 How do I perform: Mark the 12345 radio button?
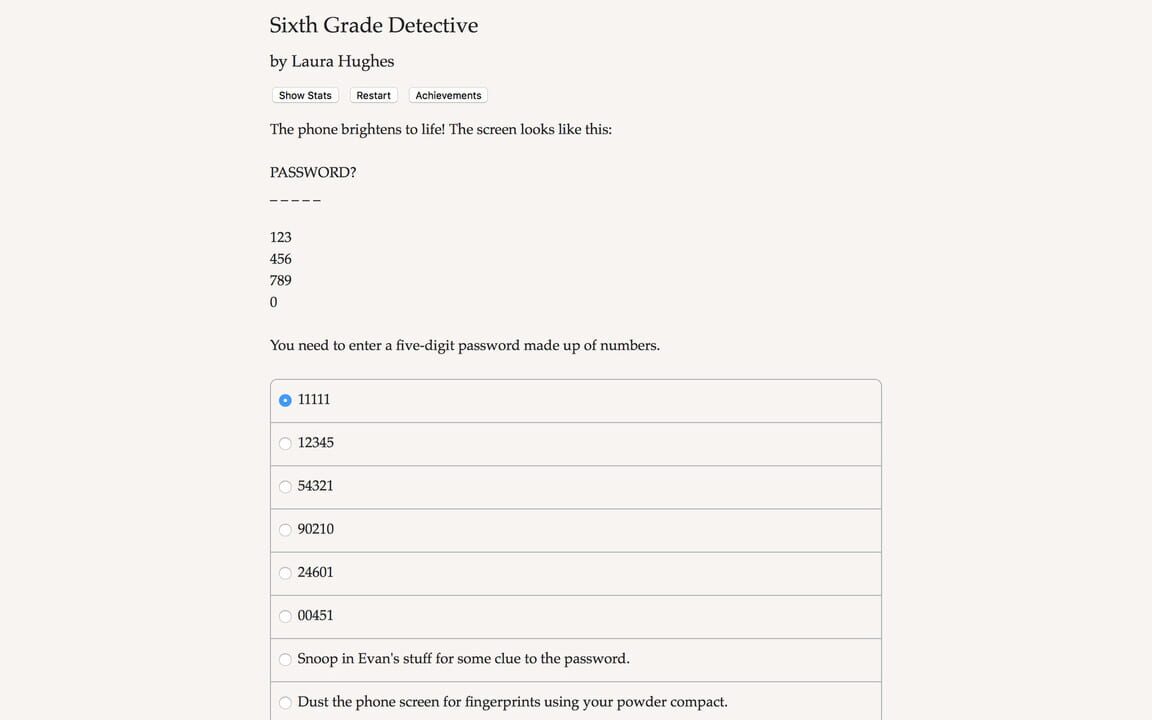coord(285,443)
